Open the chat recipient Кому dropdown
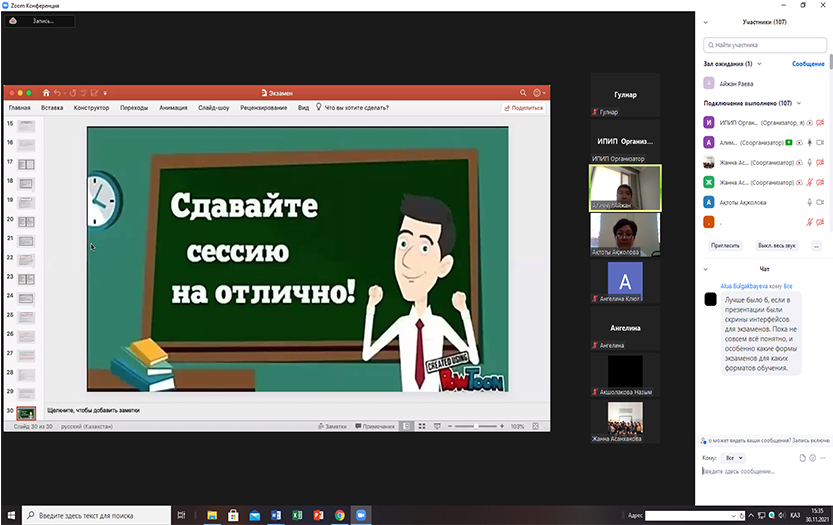833x525 pixels. click(733, 458)
